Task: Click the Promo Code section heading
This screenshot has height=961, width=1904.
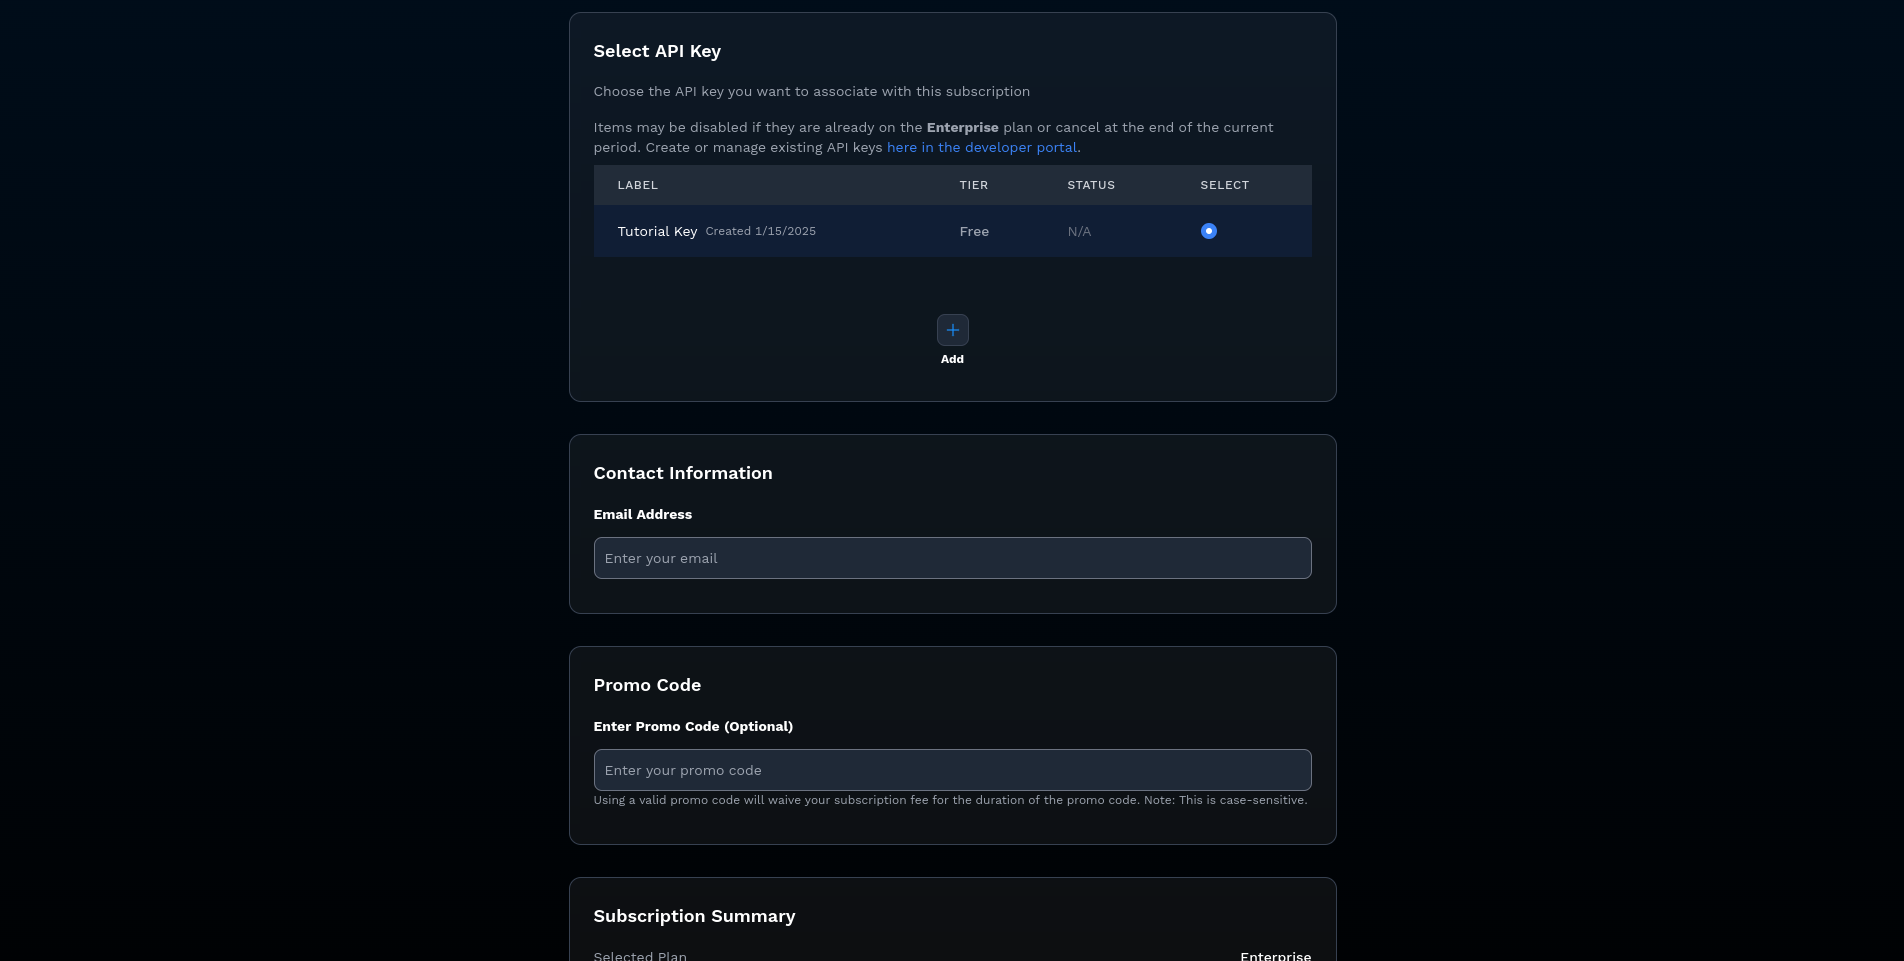Action: [x=646, y=685]
